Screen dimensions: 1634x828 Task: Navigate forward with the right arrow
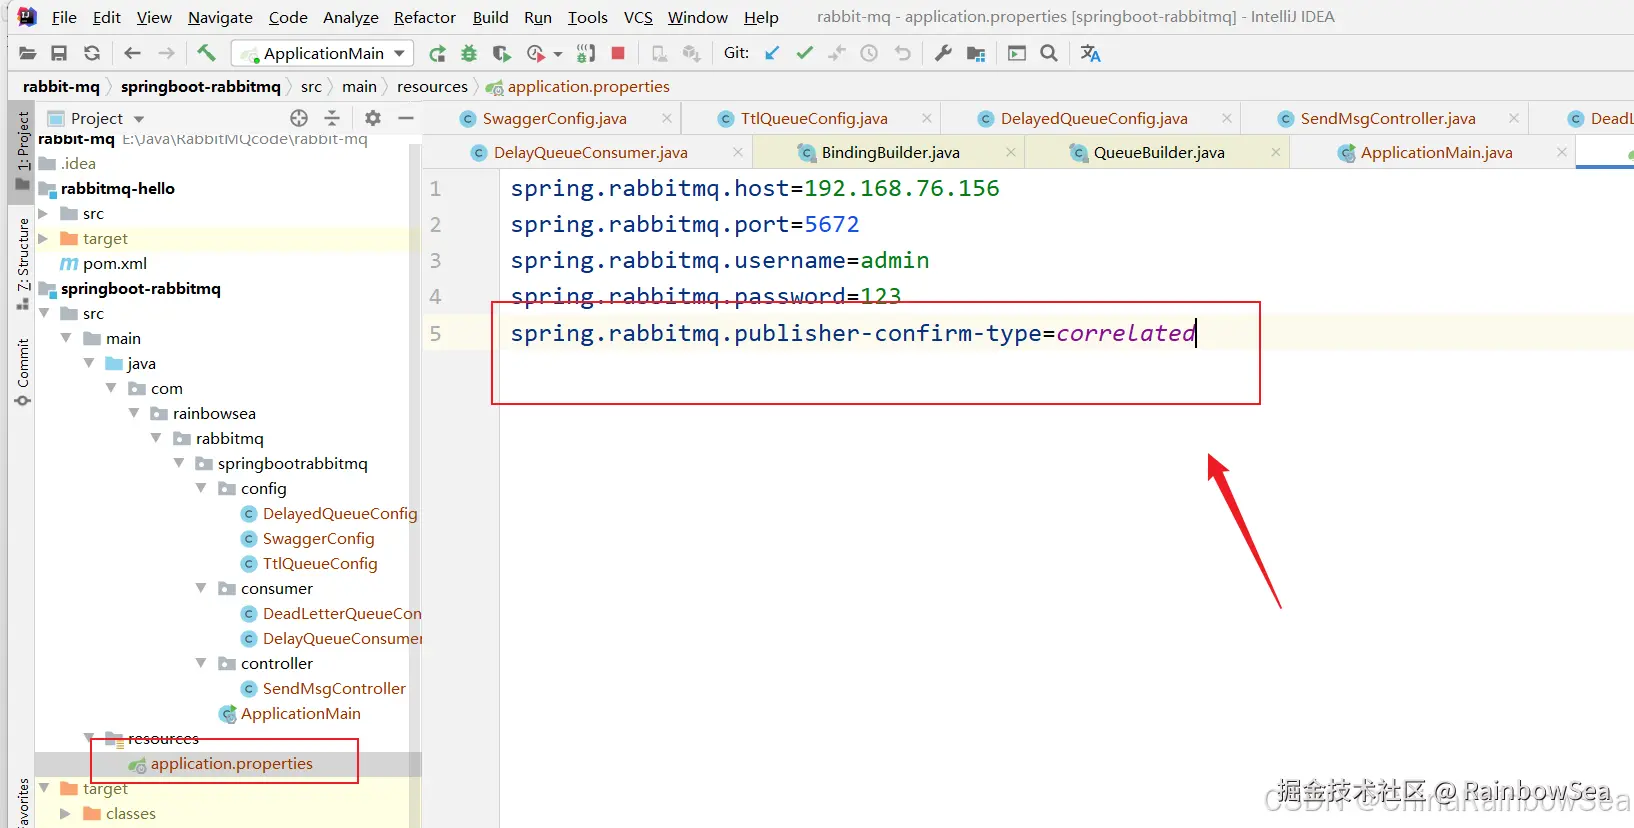click(x=166, y=53)
